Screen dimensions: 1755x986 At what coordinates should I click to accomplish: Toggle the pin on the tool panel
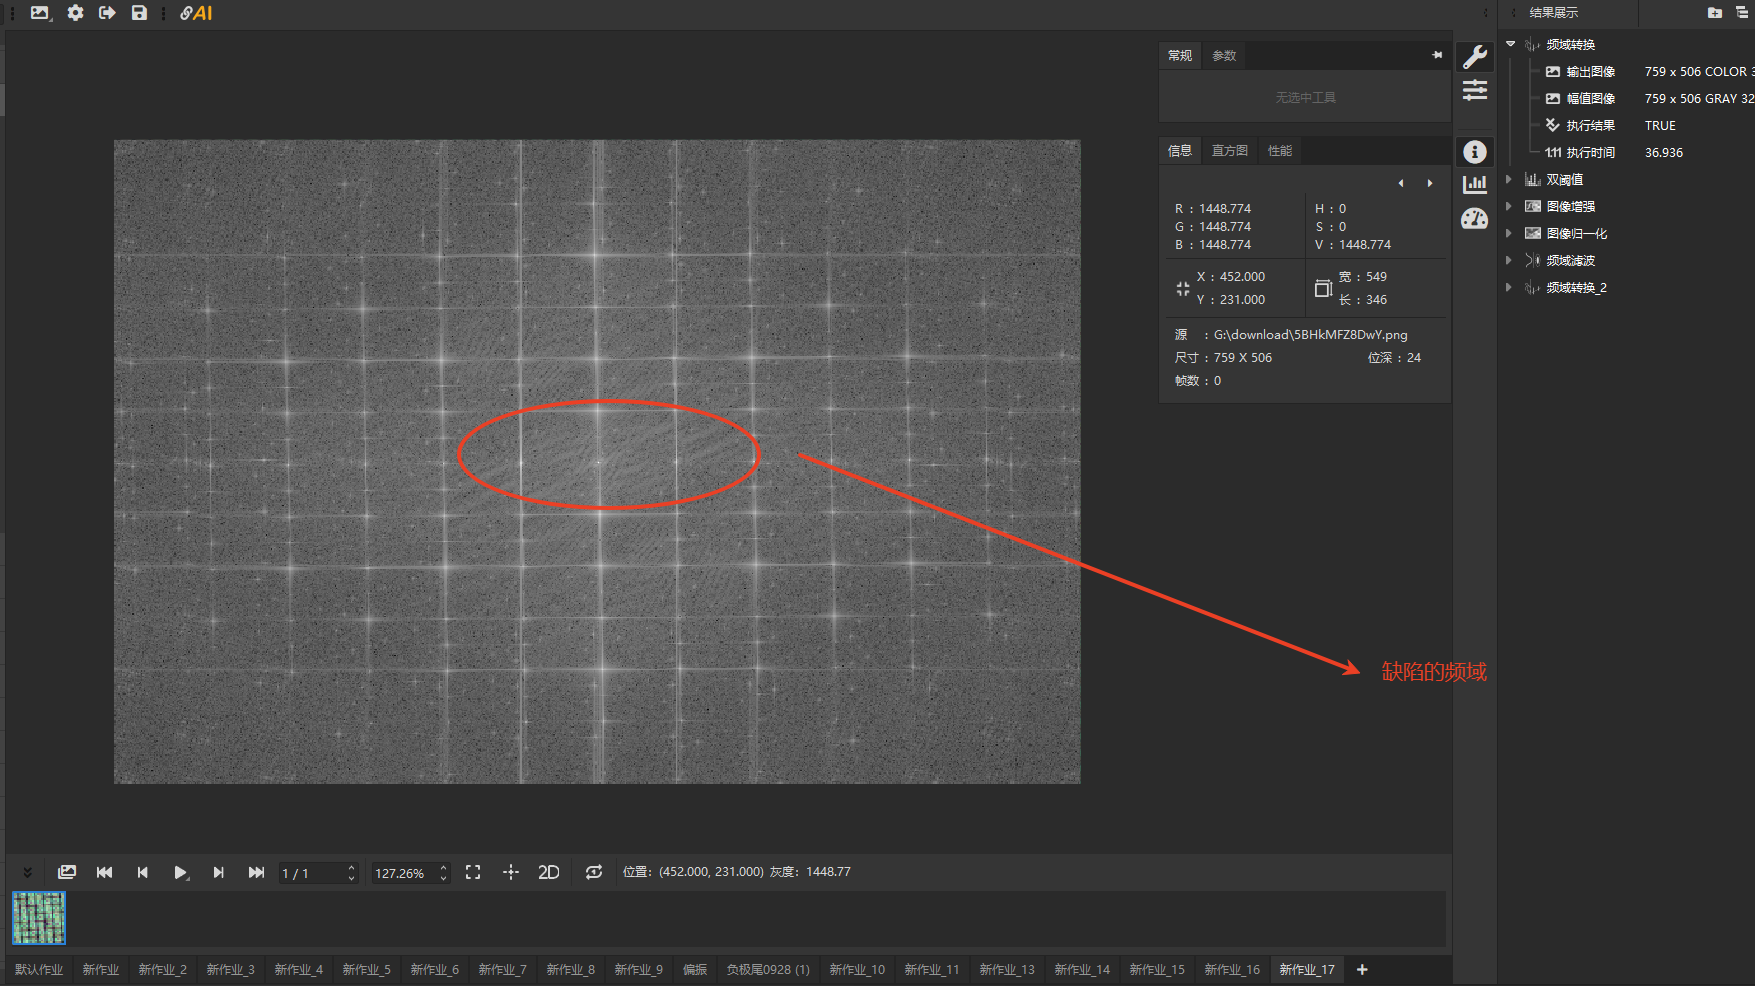1437,55
